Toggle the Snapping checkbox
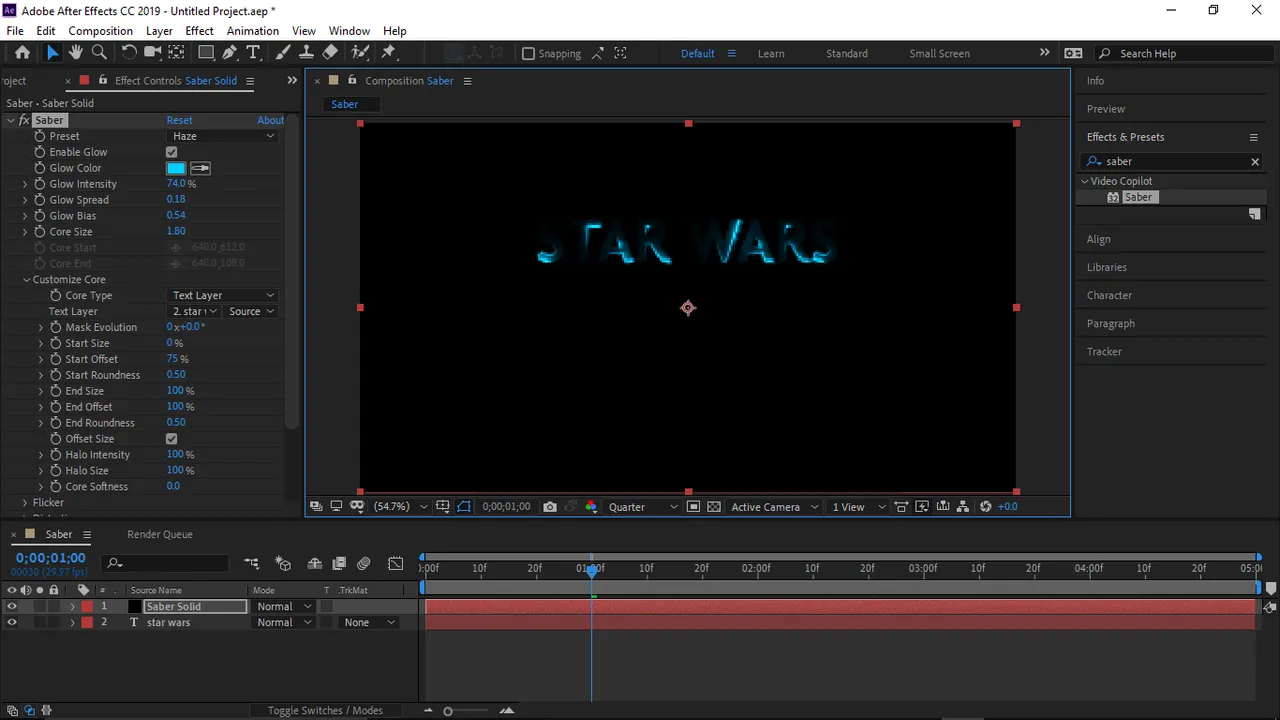Image resolution: width=1280 pixels, height=720 pixels. click(x=528, y=54)
